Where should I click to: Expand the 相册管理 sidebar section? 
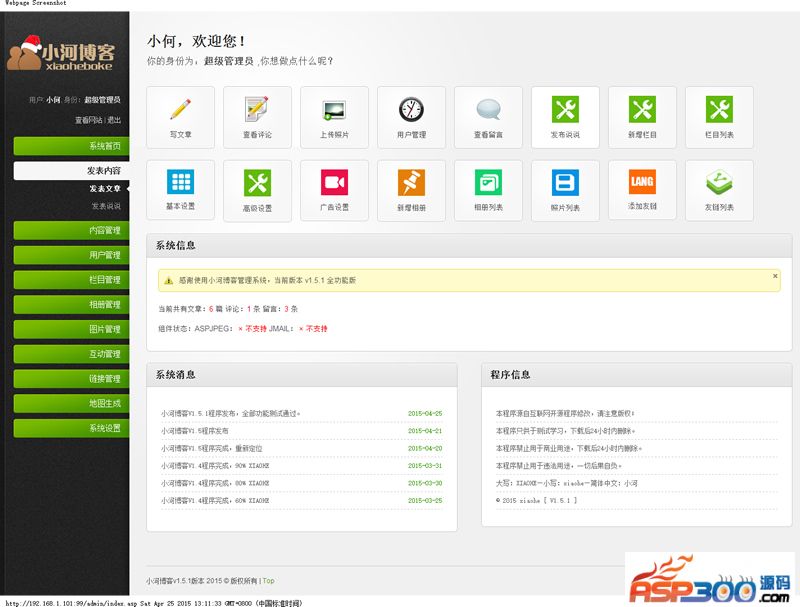click(72, 305)
